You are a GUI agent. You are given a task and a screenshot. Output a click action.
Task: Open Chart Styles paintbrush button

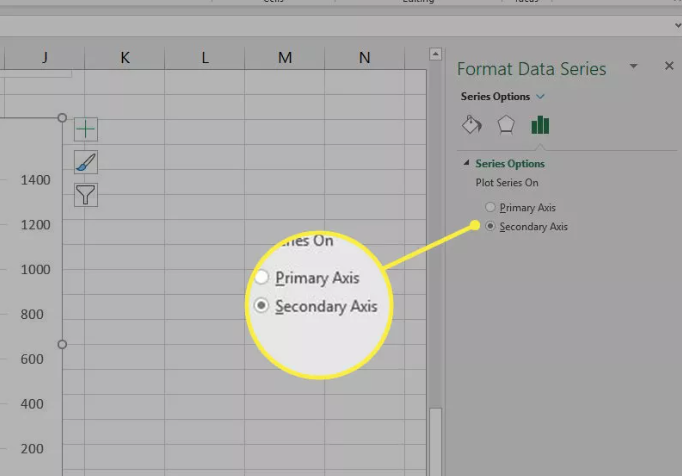click(86, 162)
